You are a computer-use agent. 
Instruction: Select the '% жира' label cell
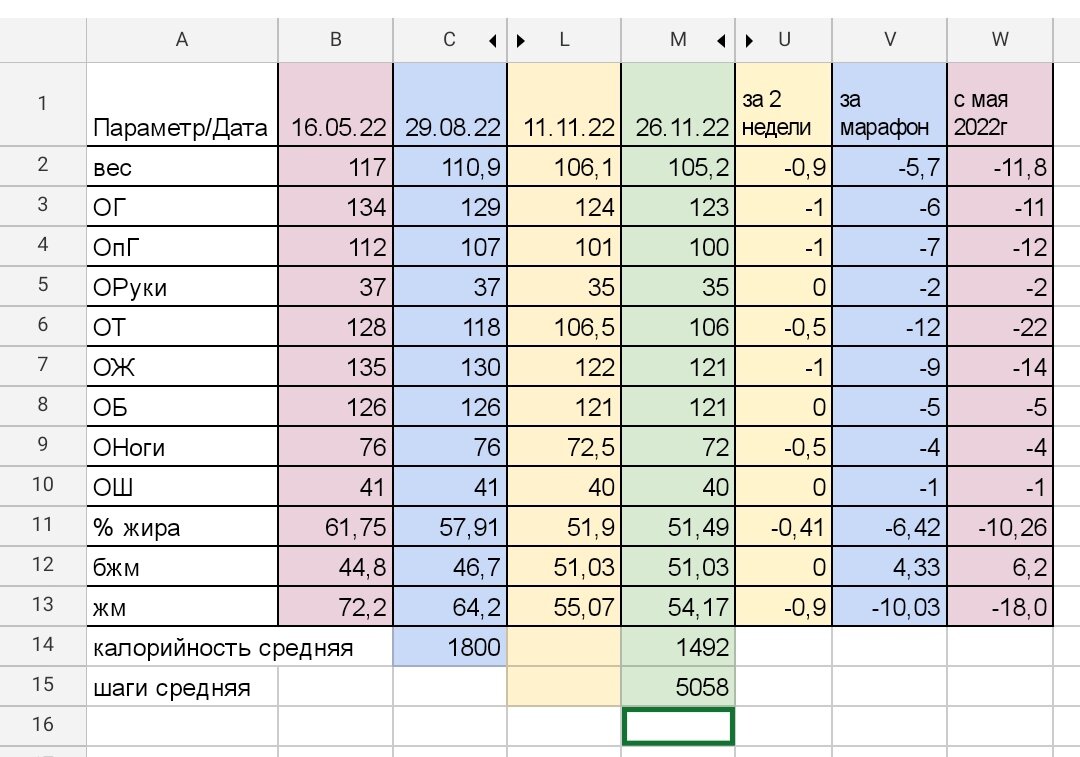[182, 527]
